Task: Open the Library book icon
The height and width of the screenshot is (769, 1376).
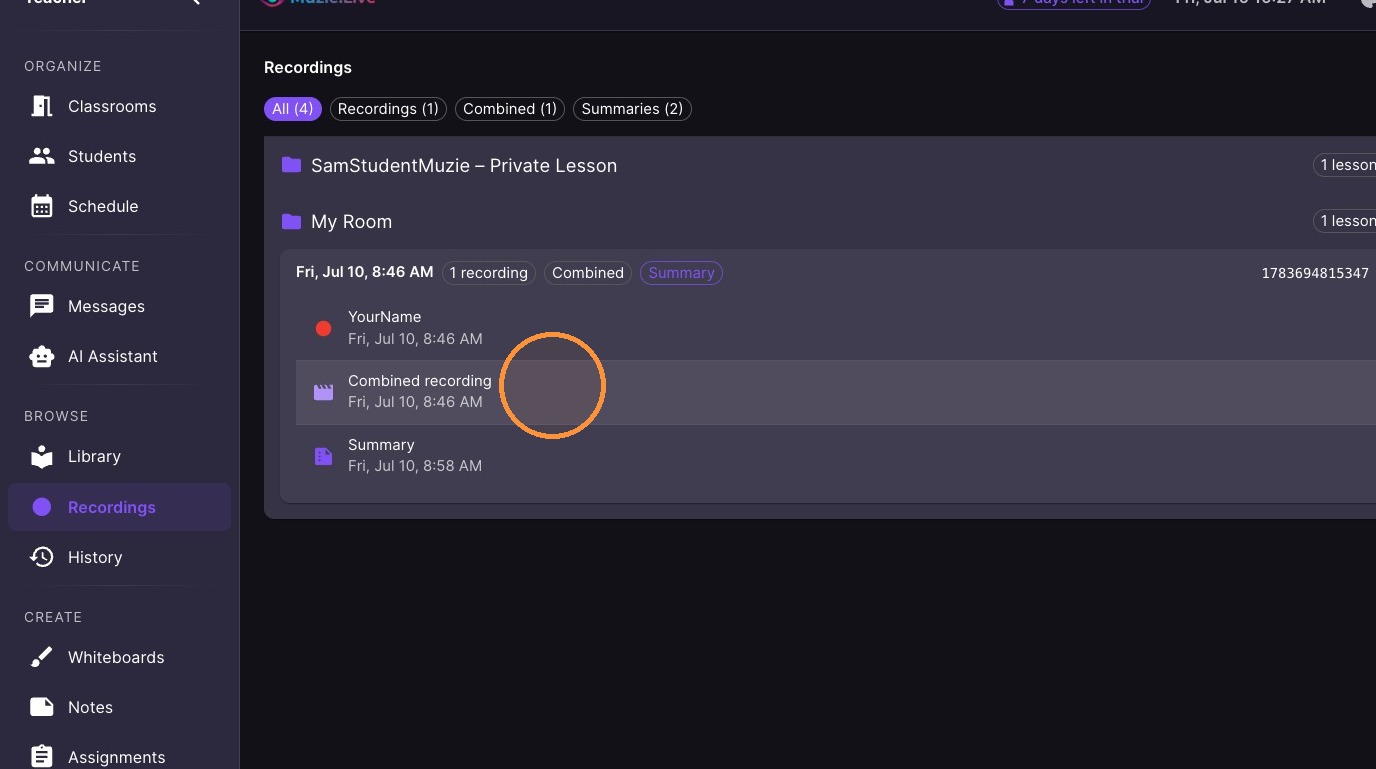Action: pyautogui.click(x=42, y=456)
